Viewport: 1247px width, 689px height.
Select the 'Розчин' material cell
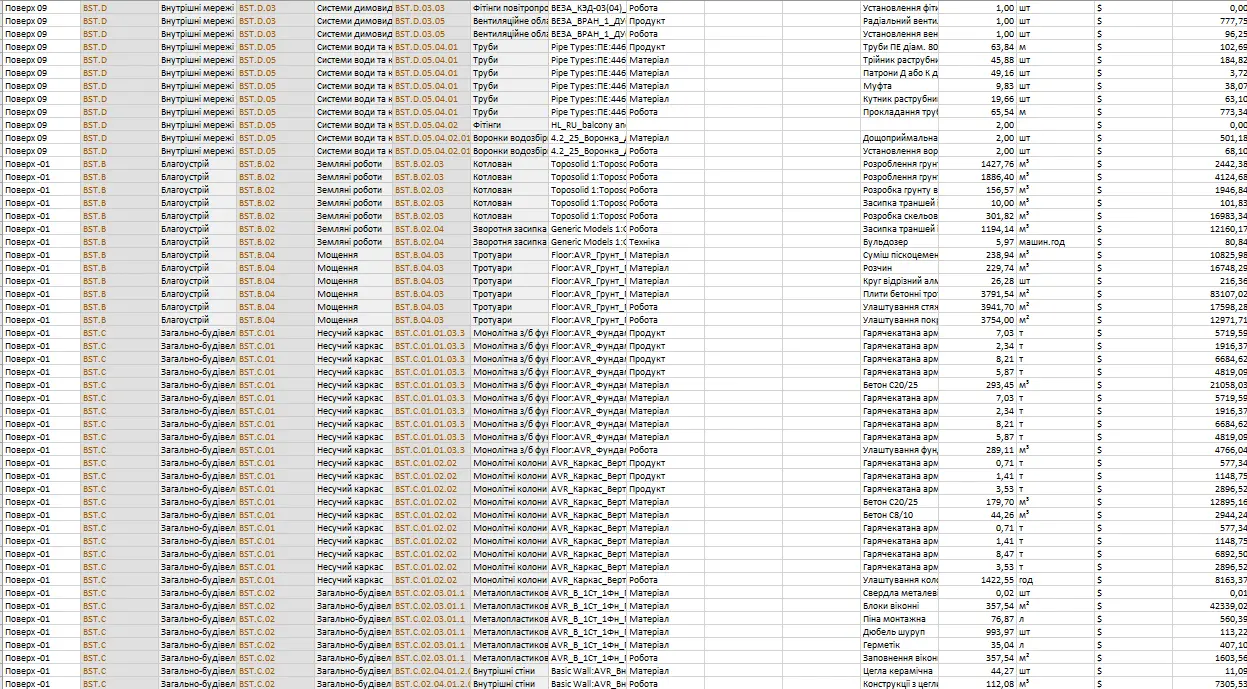[900, 267]
